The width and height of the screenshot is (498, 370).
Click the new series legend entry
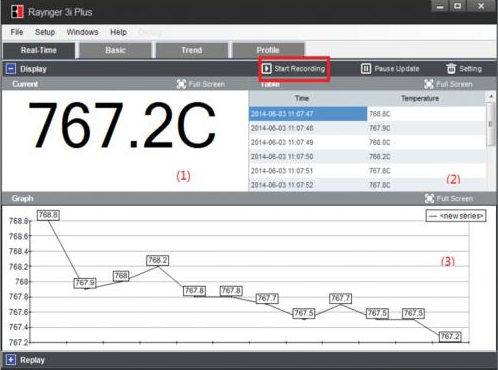(456, 216)
